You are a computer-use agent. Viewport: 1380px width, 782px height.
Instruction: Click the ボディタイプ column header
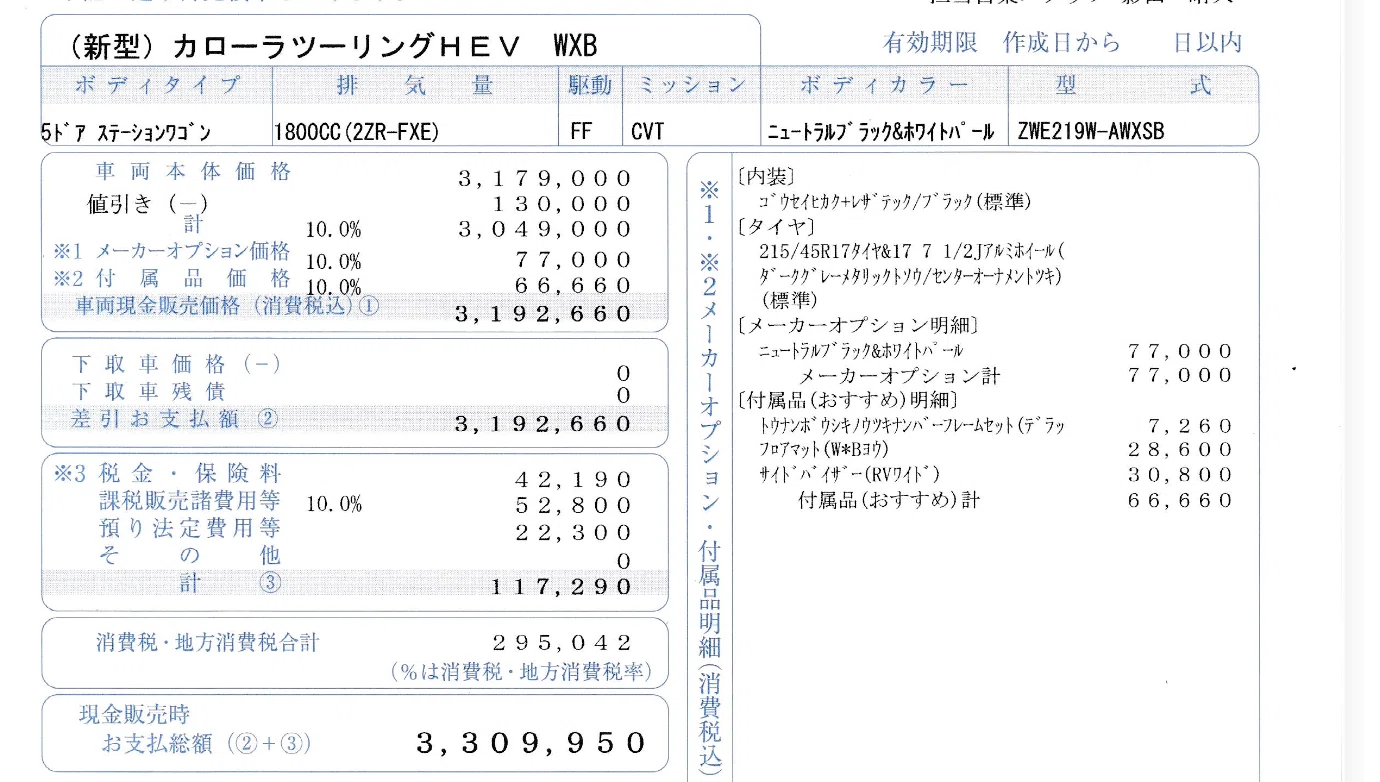coord(157,86)
